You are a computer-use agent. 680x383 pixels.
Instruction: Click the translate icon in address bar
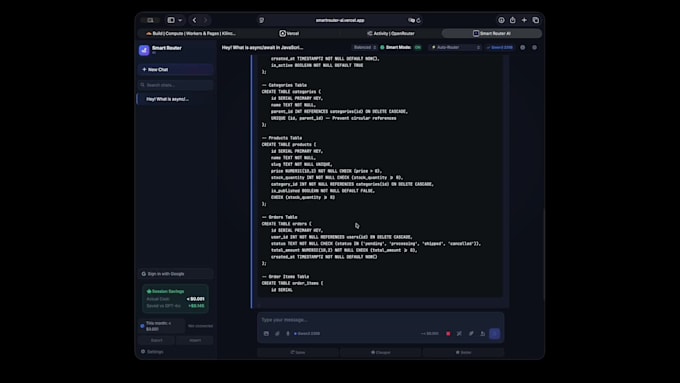coord(411,20)
